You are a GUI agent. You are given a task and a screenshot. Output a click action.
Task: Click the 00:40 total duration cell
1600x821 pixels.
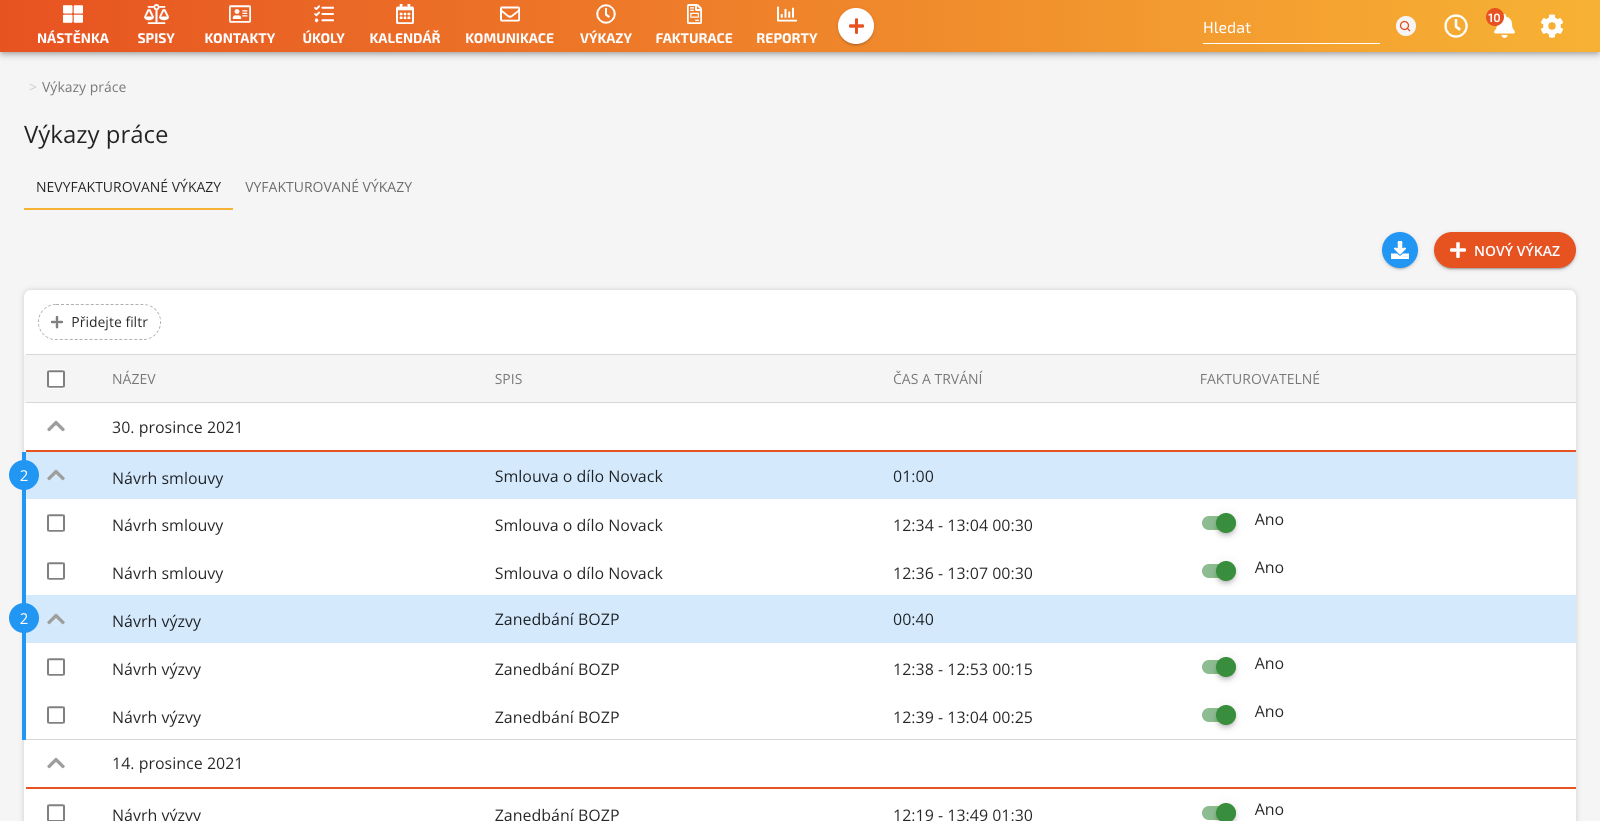[913, 619]
